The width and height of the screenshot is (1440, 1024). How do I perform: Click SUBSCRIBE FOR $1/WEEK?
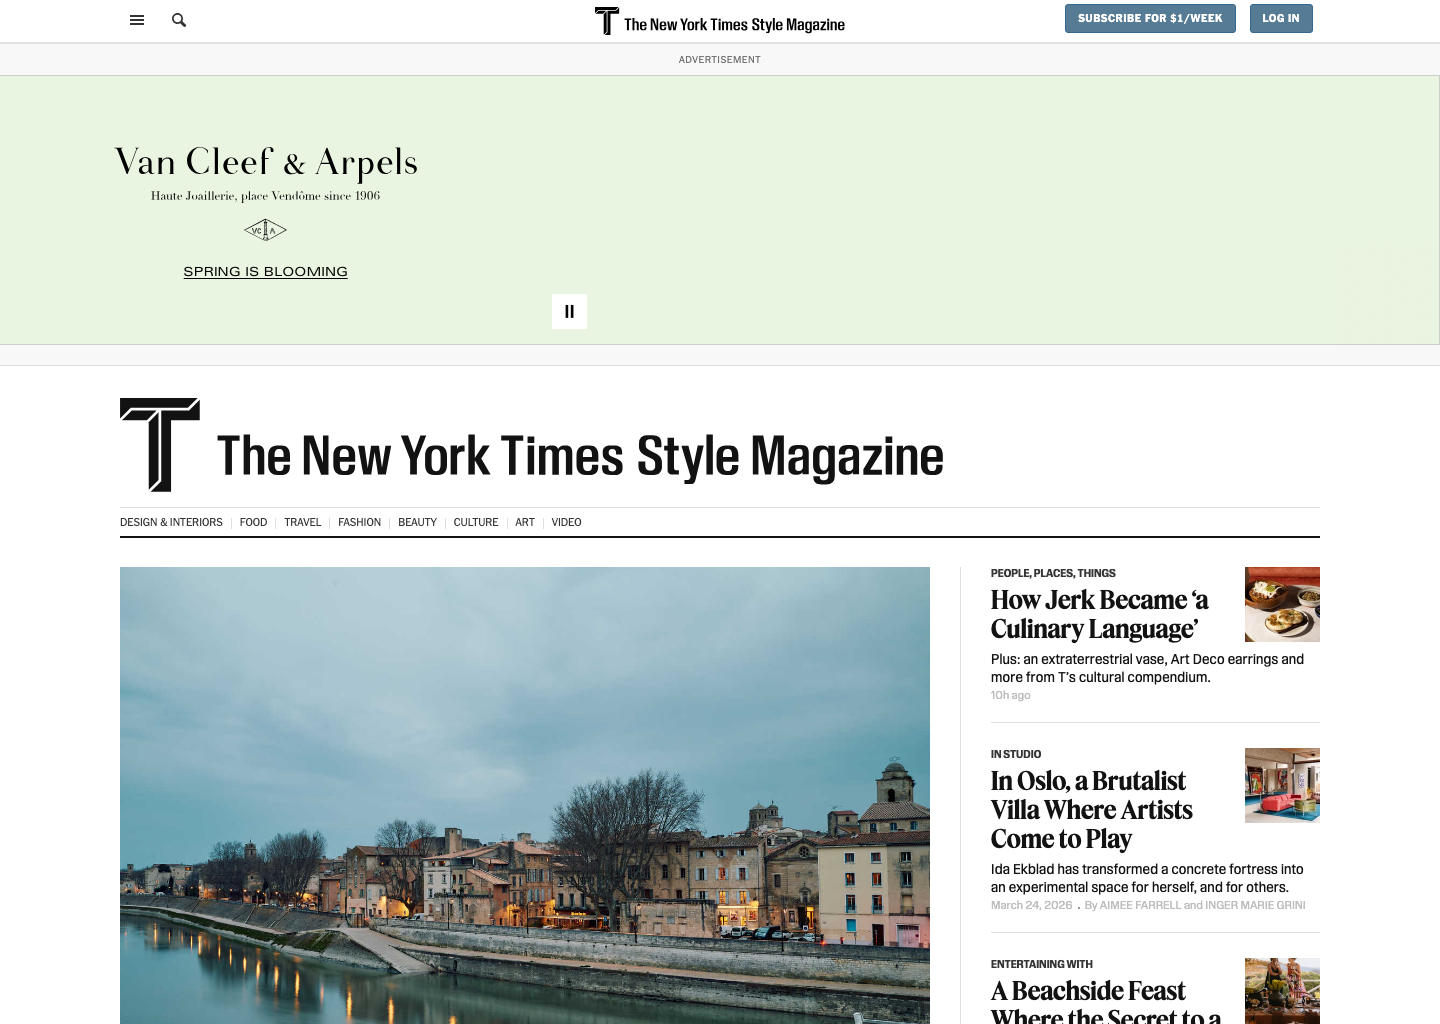(x=1150, y=18)
